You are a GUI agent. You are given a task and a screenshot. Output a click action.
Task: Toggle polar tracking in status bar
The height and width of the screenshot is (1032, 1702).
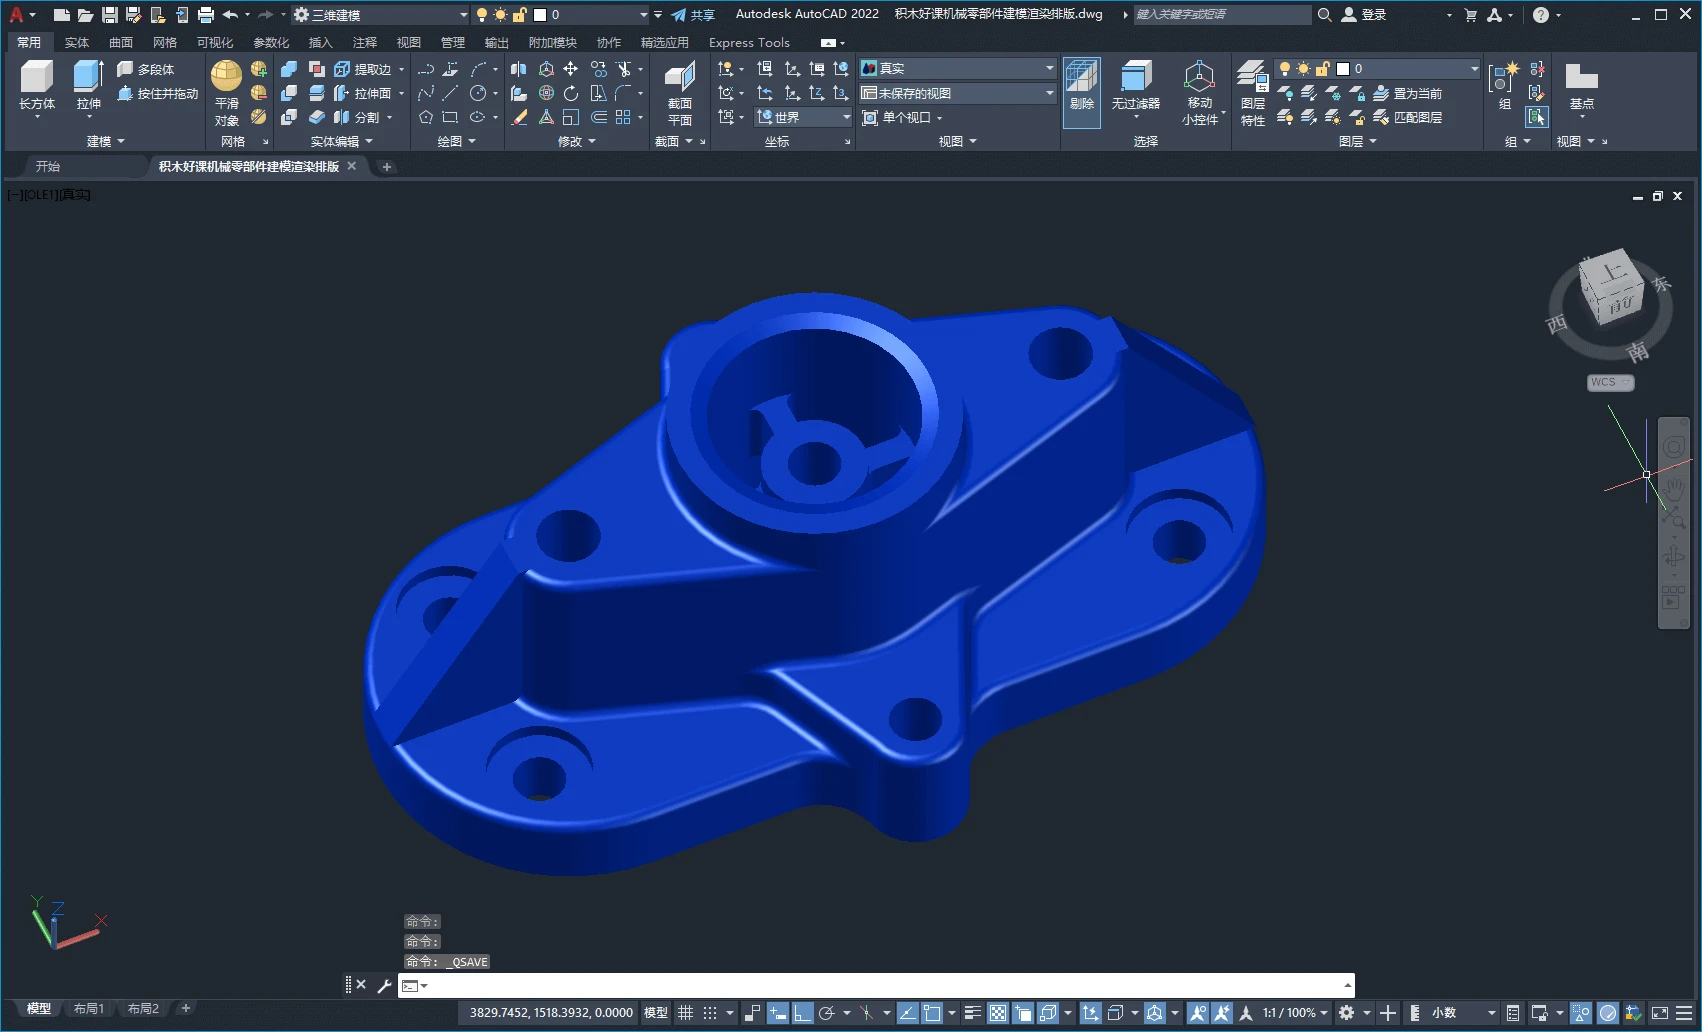click(827, 1013)
